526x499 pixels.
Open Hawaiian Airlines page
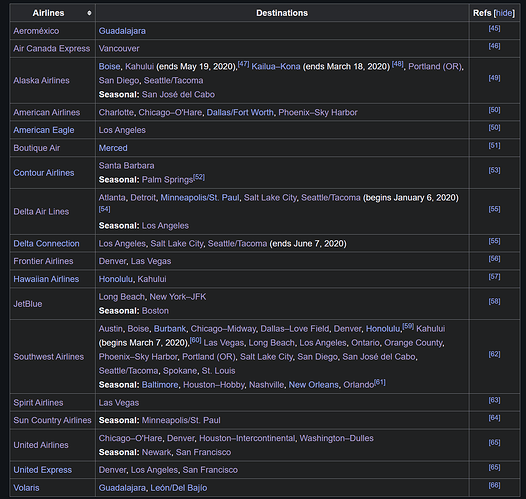46,279
